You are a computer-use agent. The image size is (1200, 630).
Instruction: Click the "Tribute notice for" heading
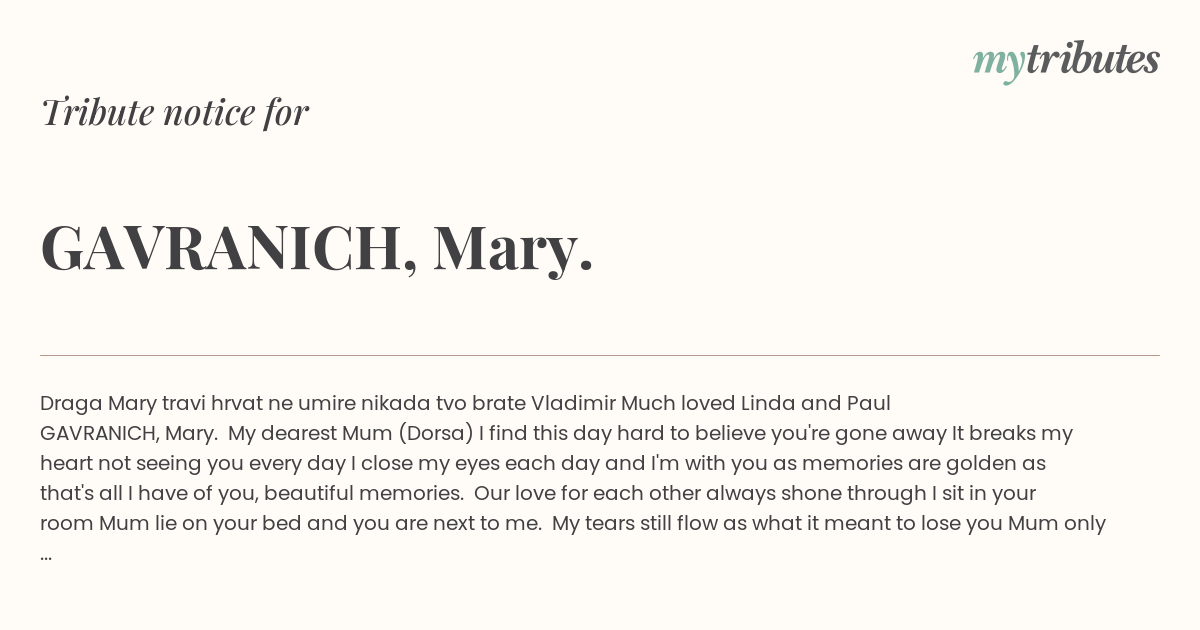point(175,112)
